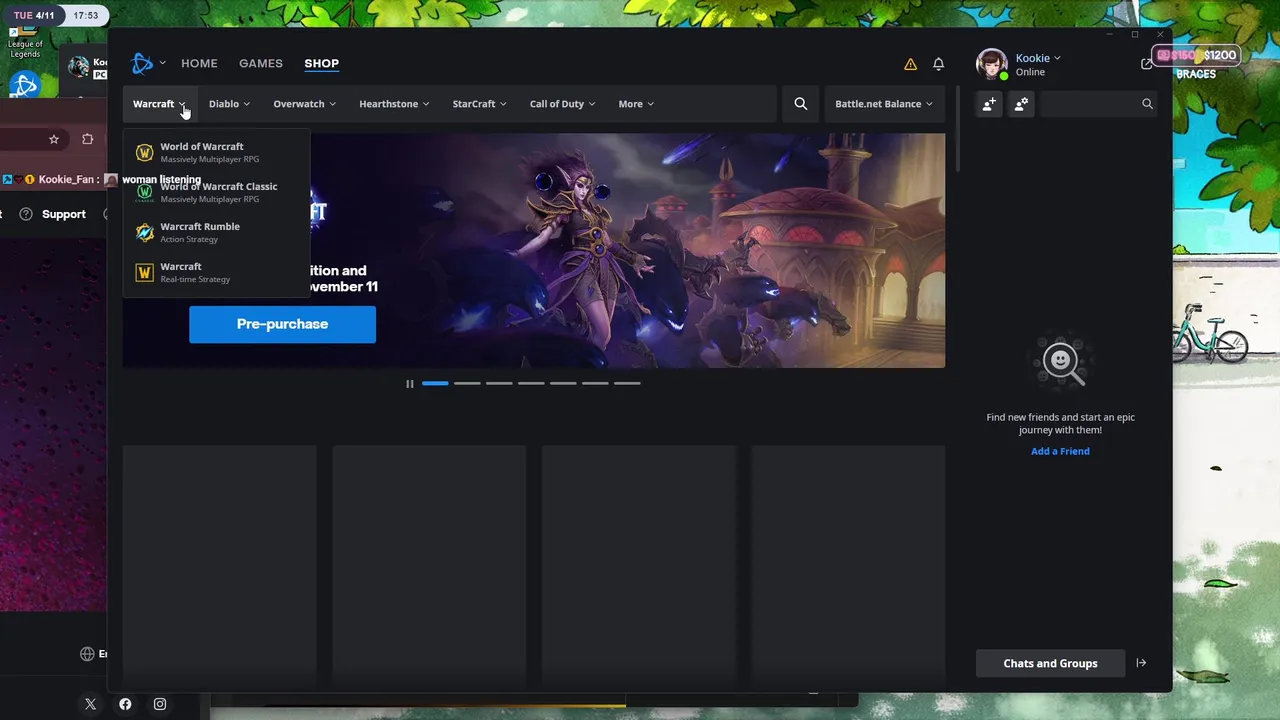Pop out the friends list window
Screen dimensions: 1280x720
[1146, 64]
